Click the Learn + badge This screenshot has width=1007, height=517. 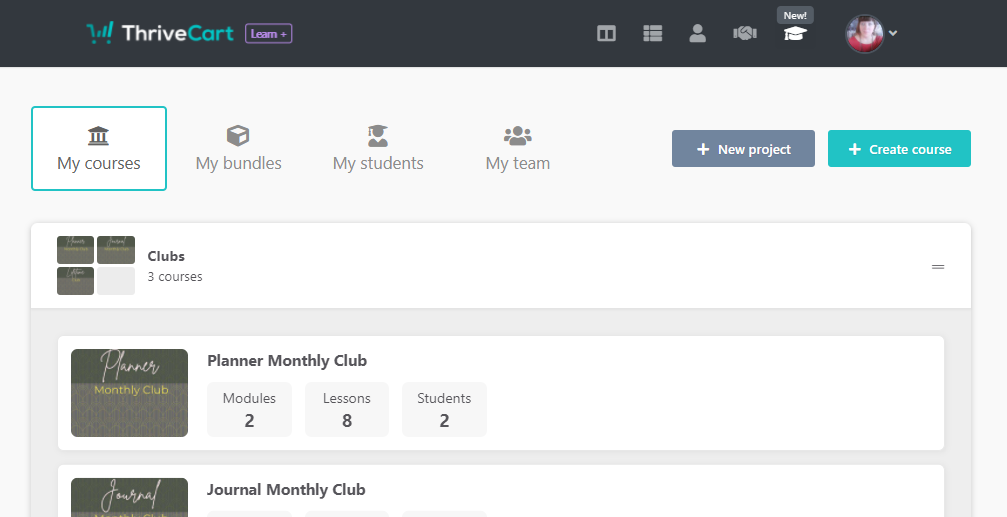[268, 33]
